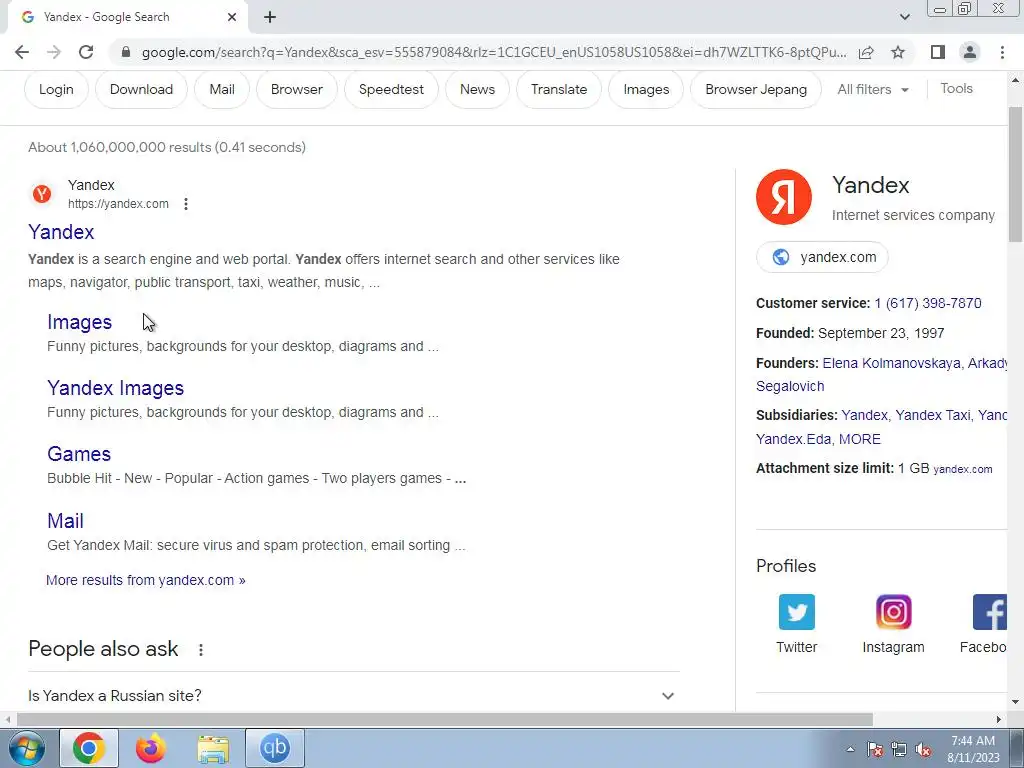The image size is (1024, 768).
Task: Expand 'Is Yandex a Russian site?' question
Action: [x=353, y=696]
